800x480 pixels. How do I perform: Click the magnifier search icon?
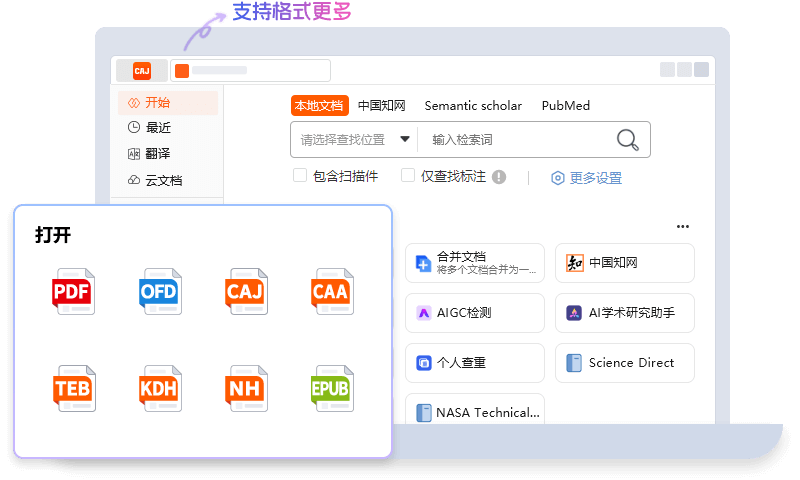tap(627, 139)
